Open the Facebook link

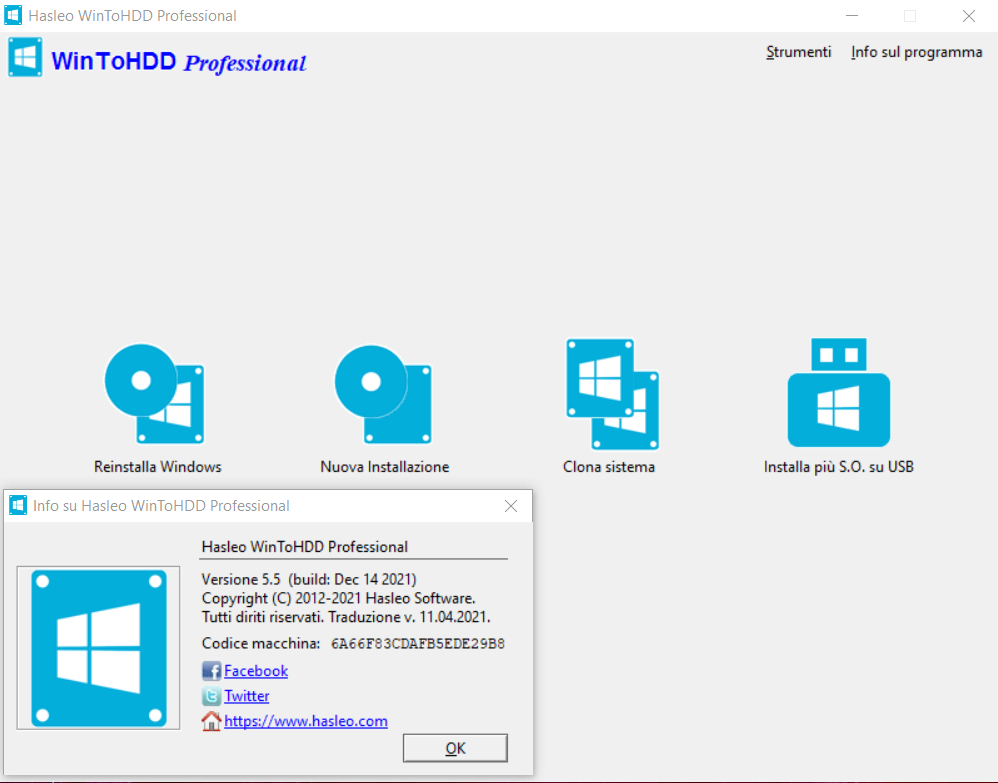pos(256,671)
